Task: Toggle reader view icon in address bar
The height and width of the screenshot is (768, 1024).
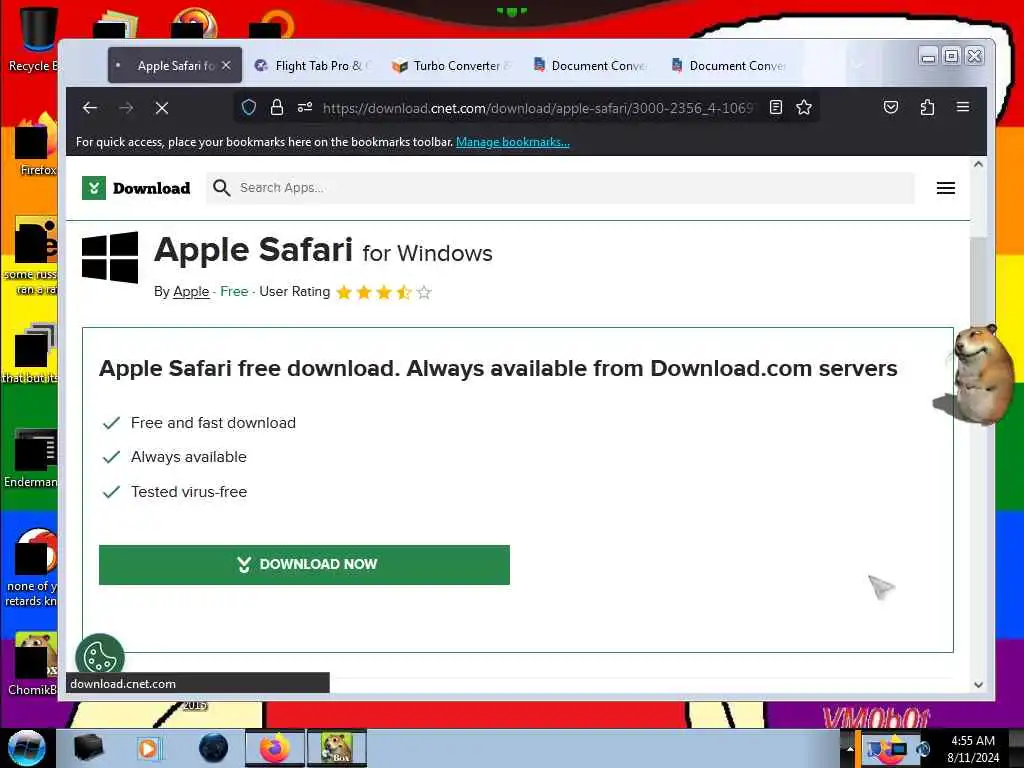Action: pos(776,107)
